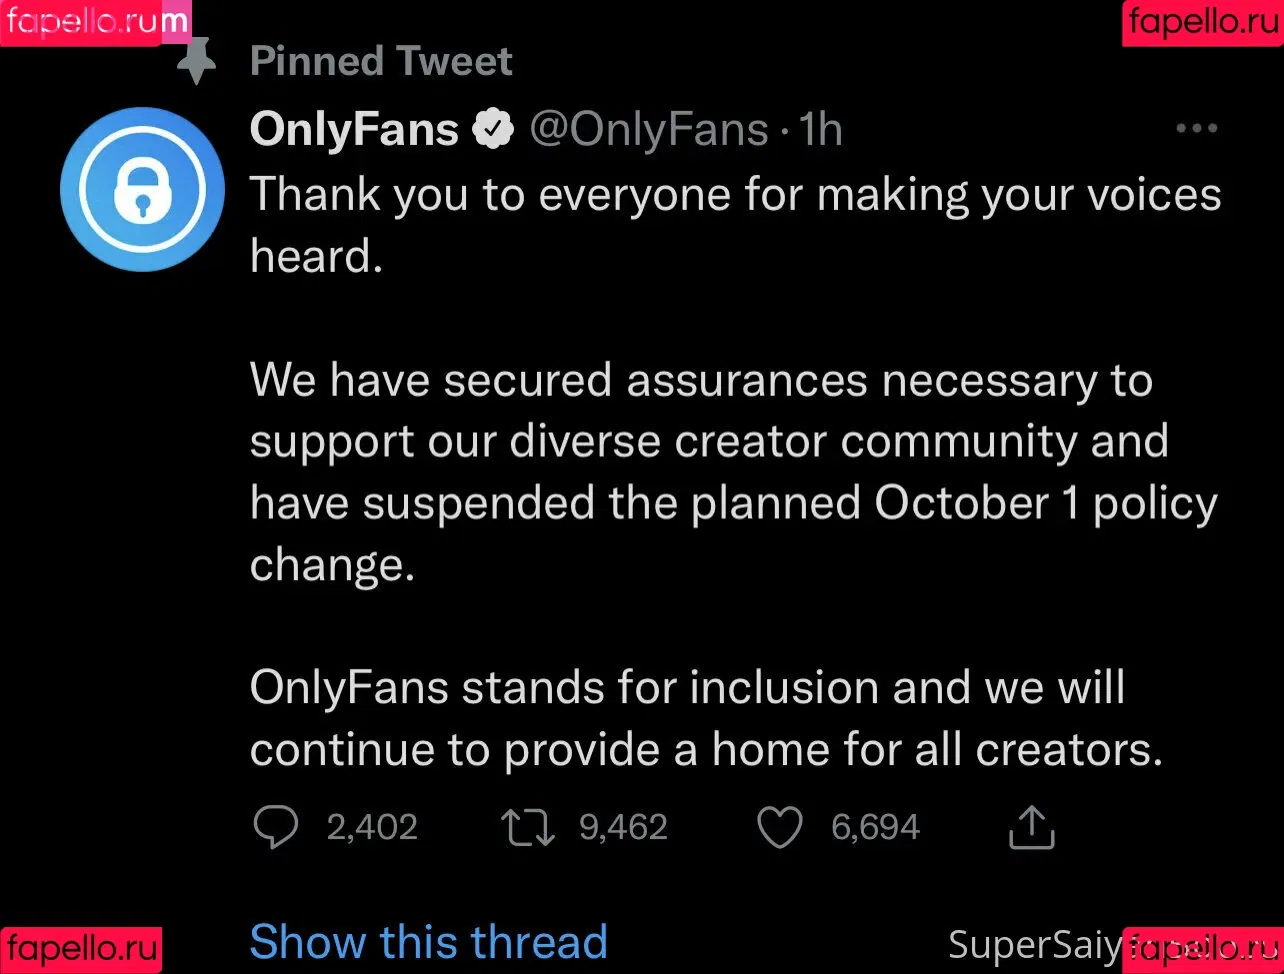
Task: View the 6,694 likes count
Action: coord(875,828)
